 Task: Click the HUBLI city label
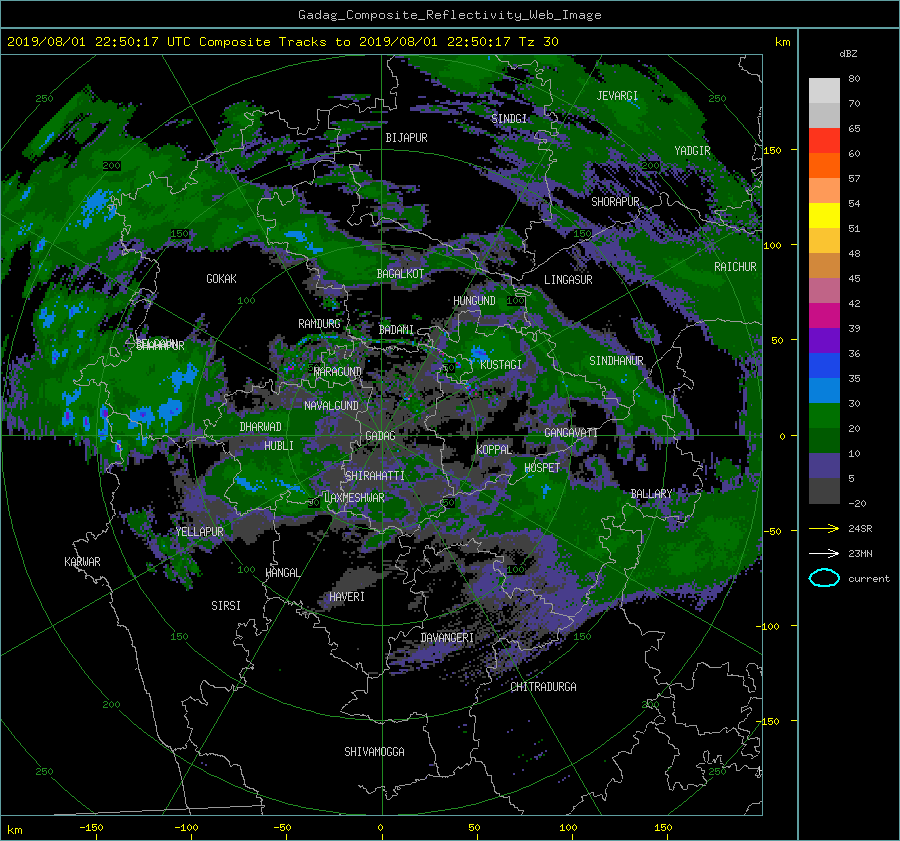[279, 445]
